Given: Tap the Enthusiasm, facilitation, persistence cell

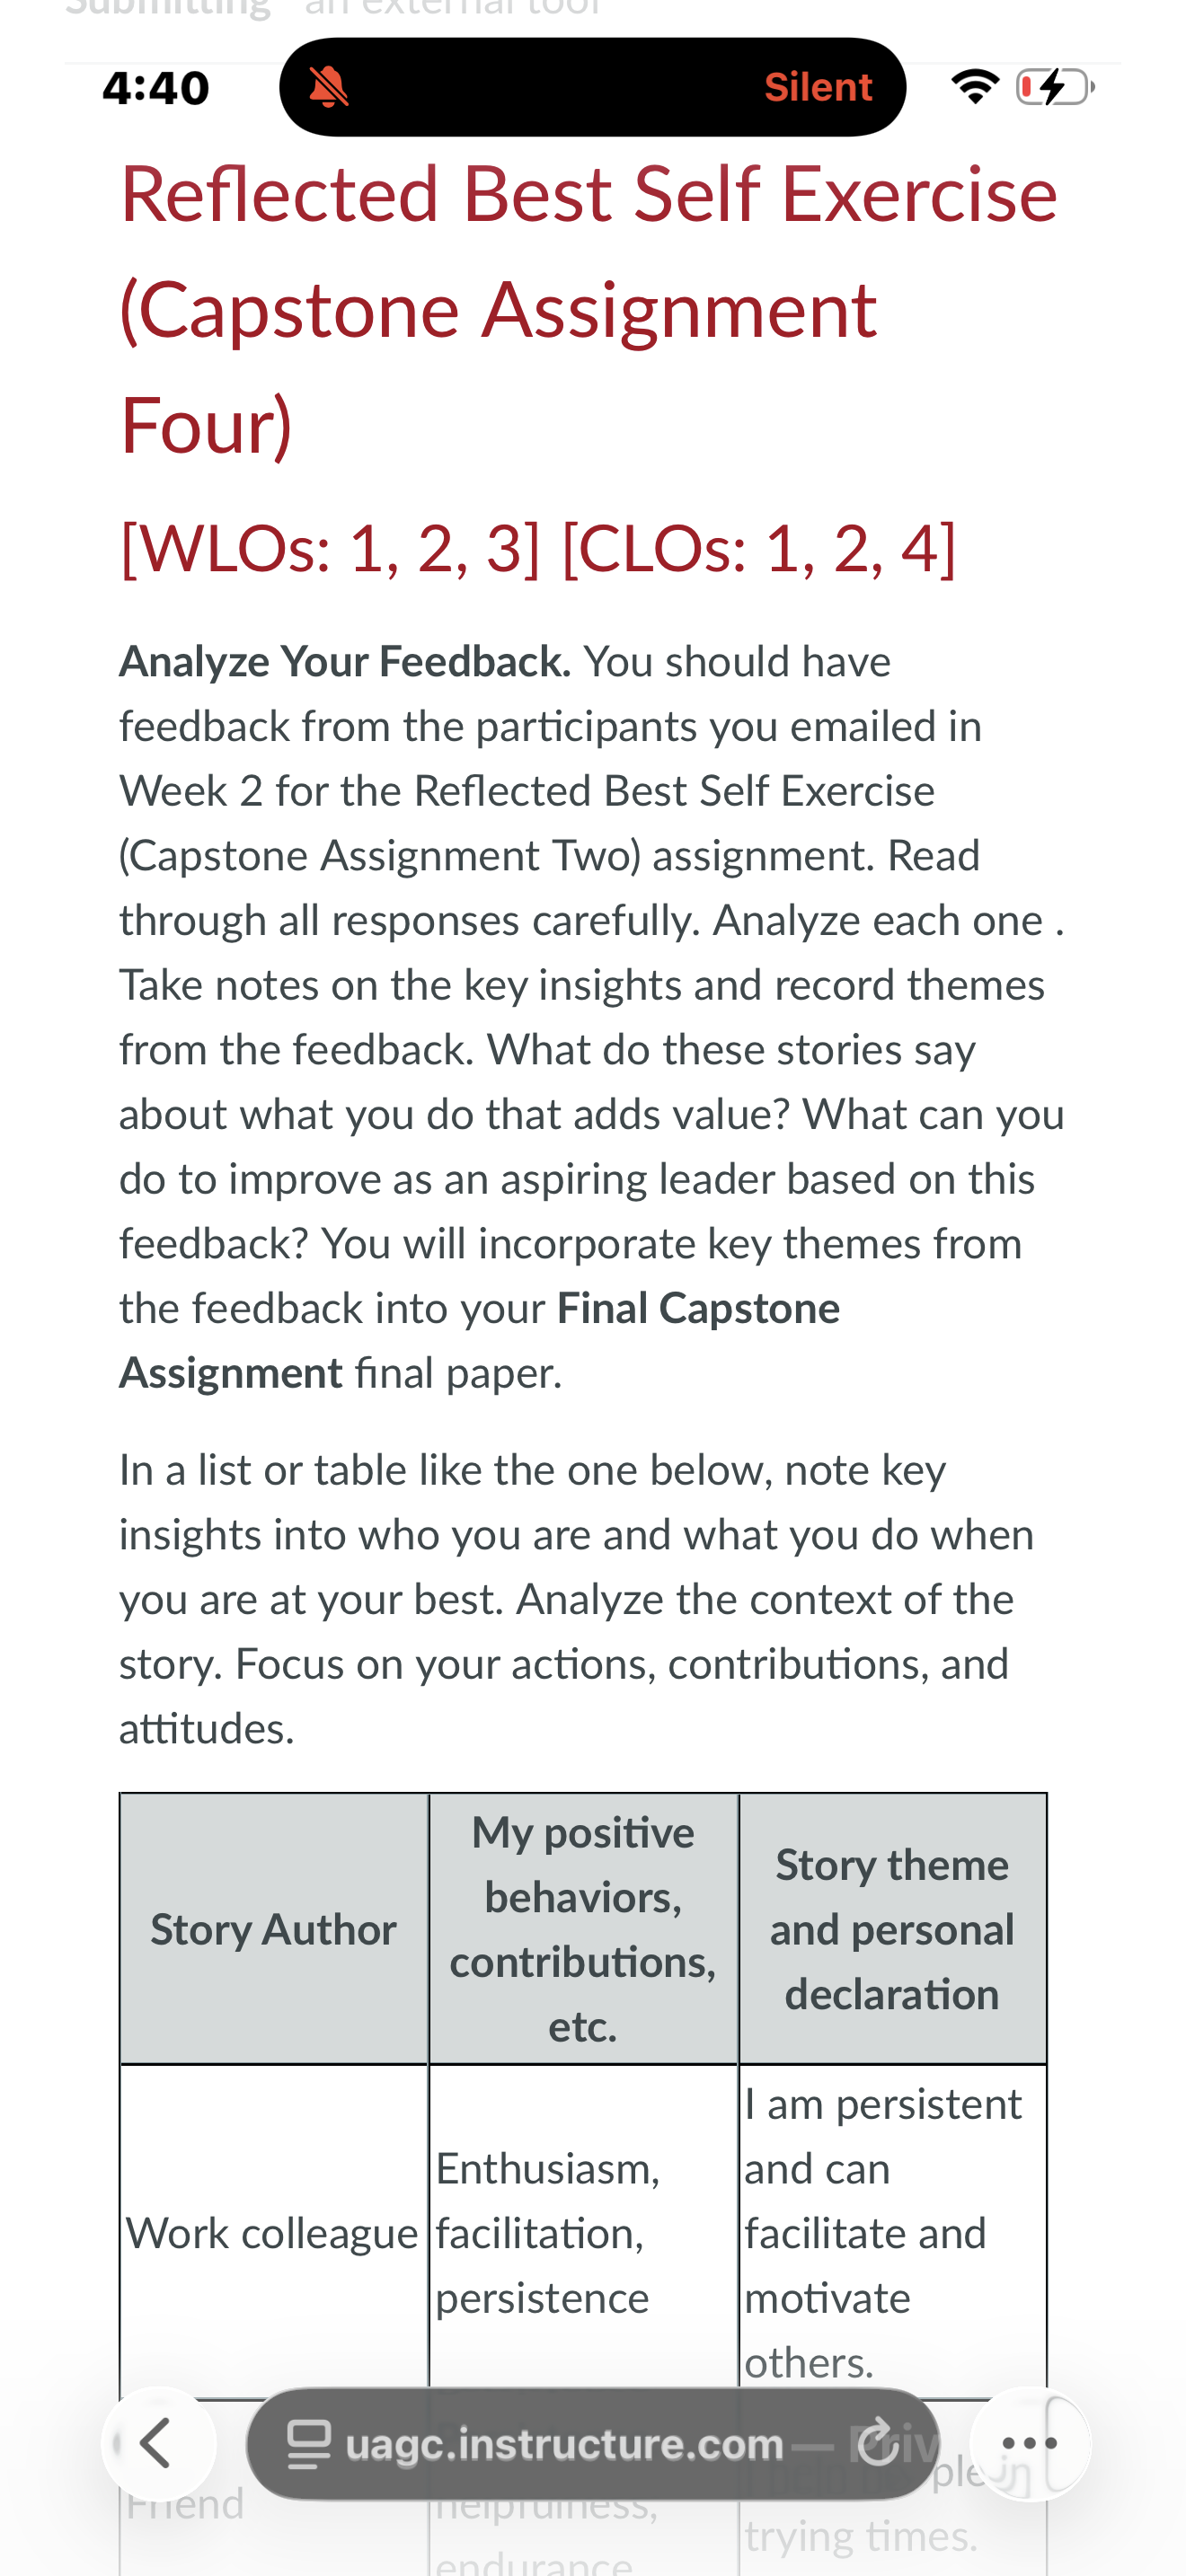Looking at the screenshot, I should point(583,2232).
